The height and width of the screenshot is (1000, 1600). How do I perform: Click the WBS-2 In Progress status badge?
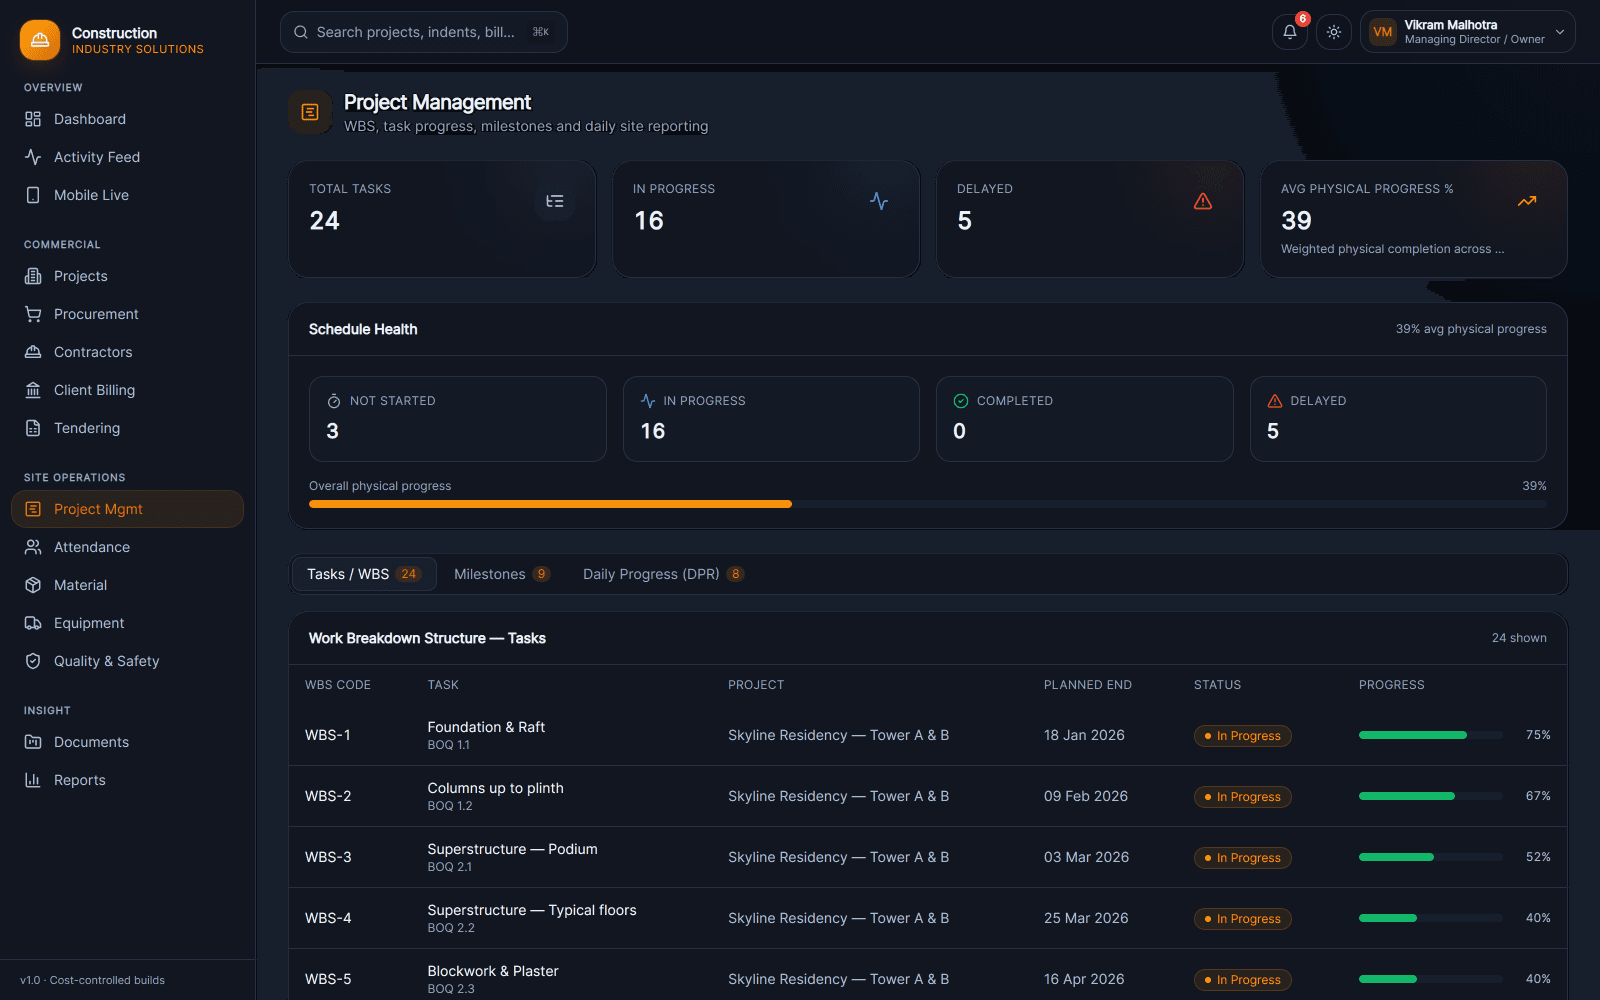point(1243,797)
